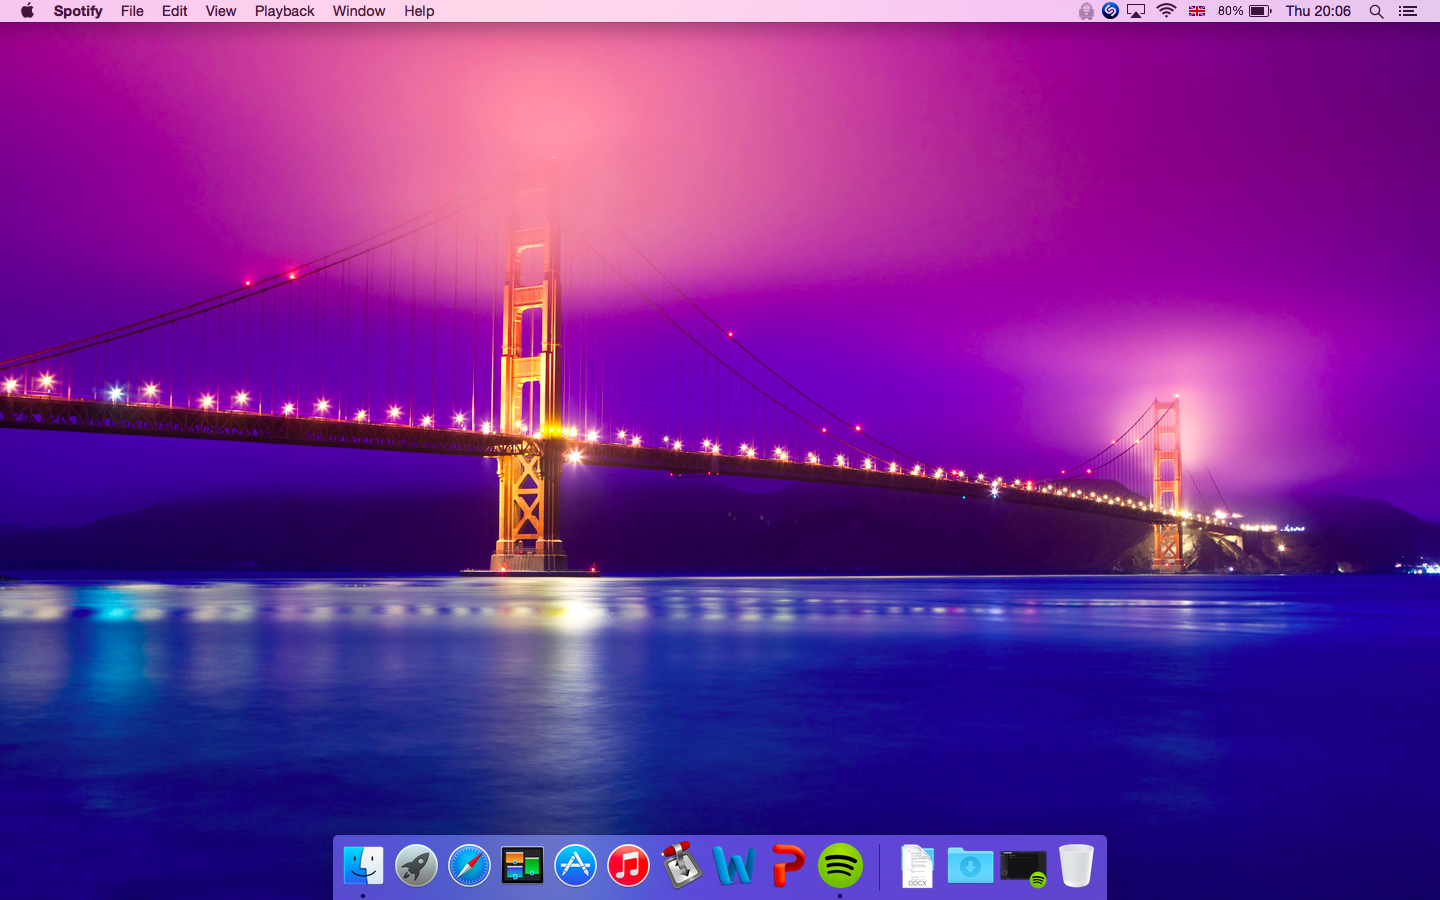
Task: Open the Spotify application menu
Action: (x=78, y=11)
